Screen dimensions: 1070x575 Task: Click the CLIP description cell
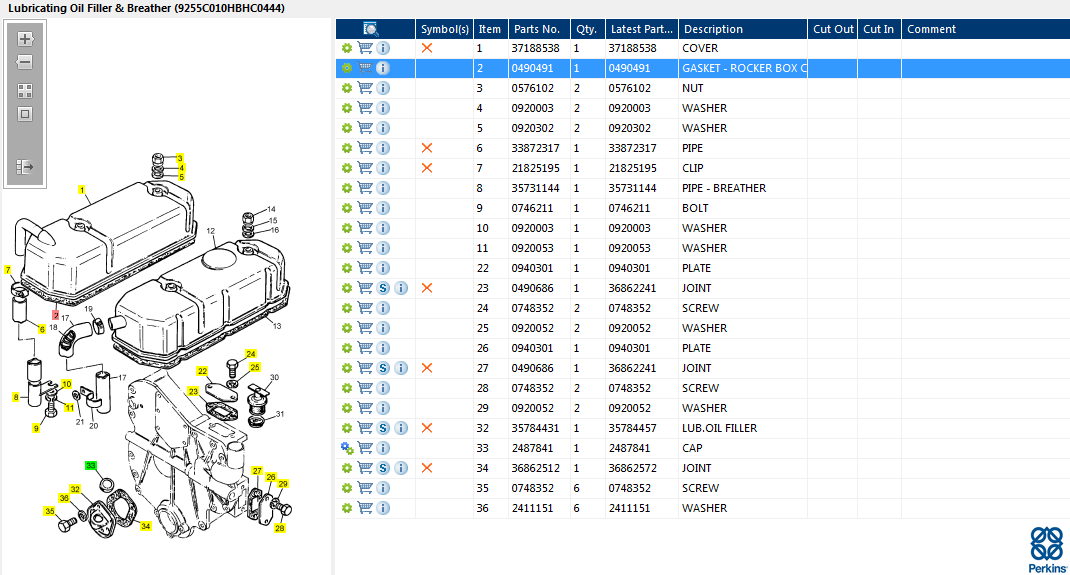[x=742, y=168]
